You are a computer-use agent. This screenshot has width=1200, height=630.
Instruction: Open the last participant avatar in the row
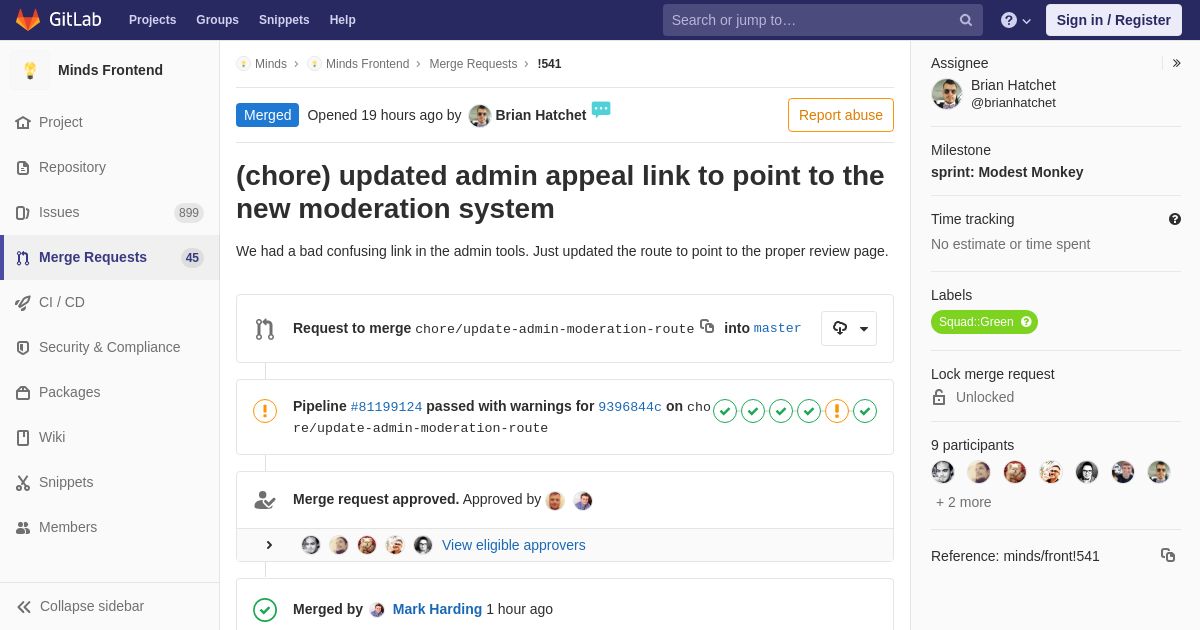[1159, 472]
